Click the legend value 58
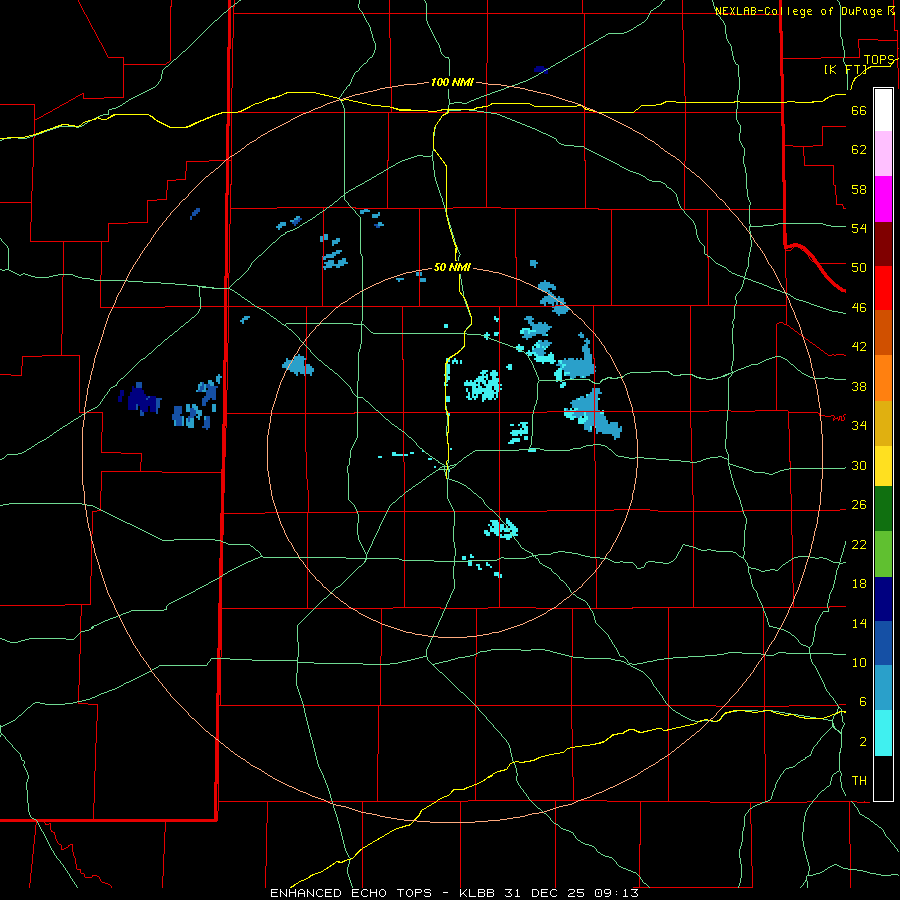The height and width of the screenshot is (900, 900). tap(859, 189)
